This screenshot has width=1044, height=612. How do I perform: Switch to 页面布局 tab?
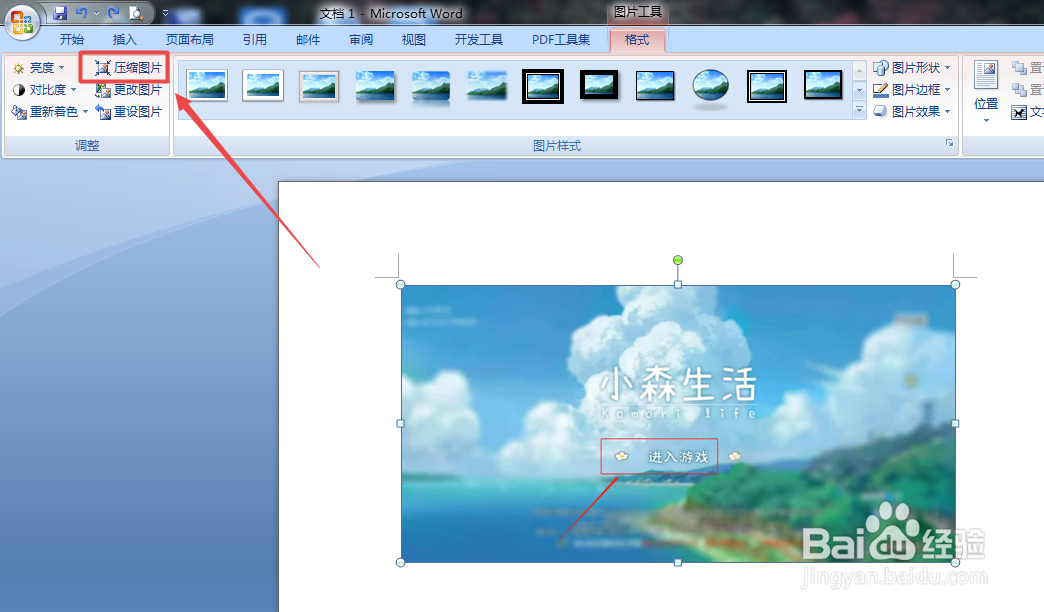tap(190, 40)
